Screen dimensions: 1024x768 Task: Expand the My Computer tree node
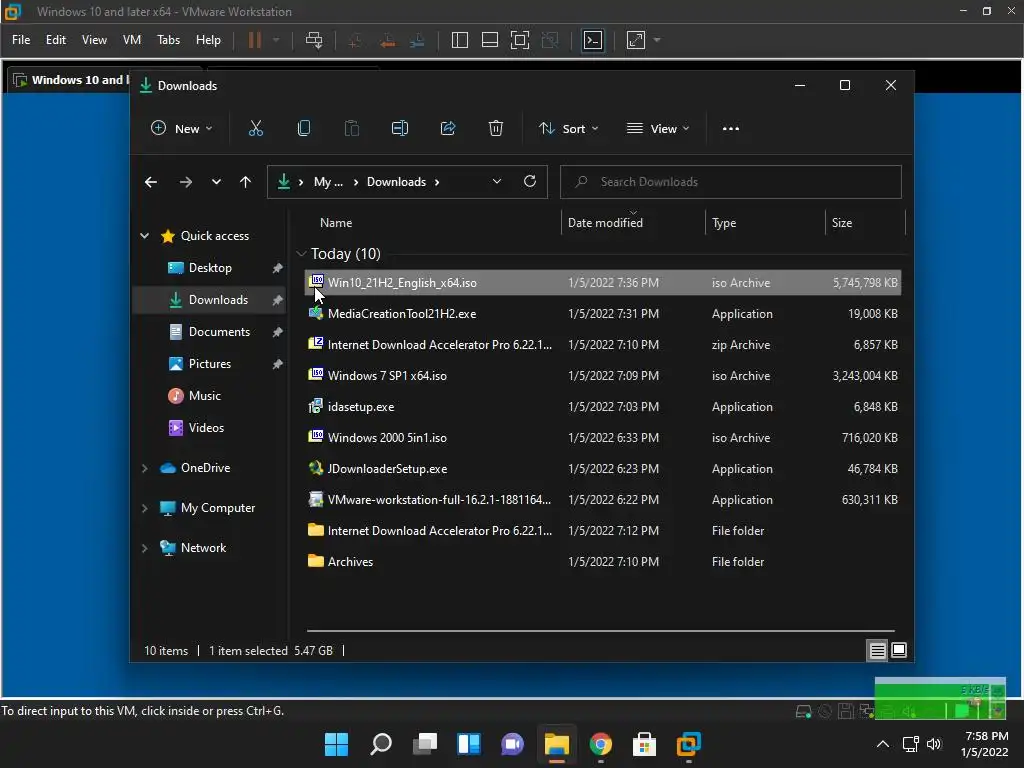(x=144, y=508)
